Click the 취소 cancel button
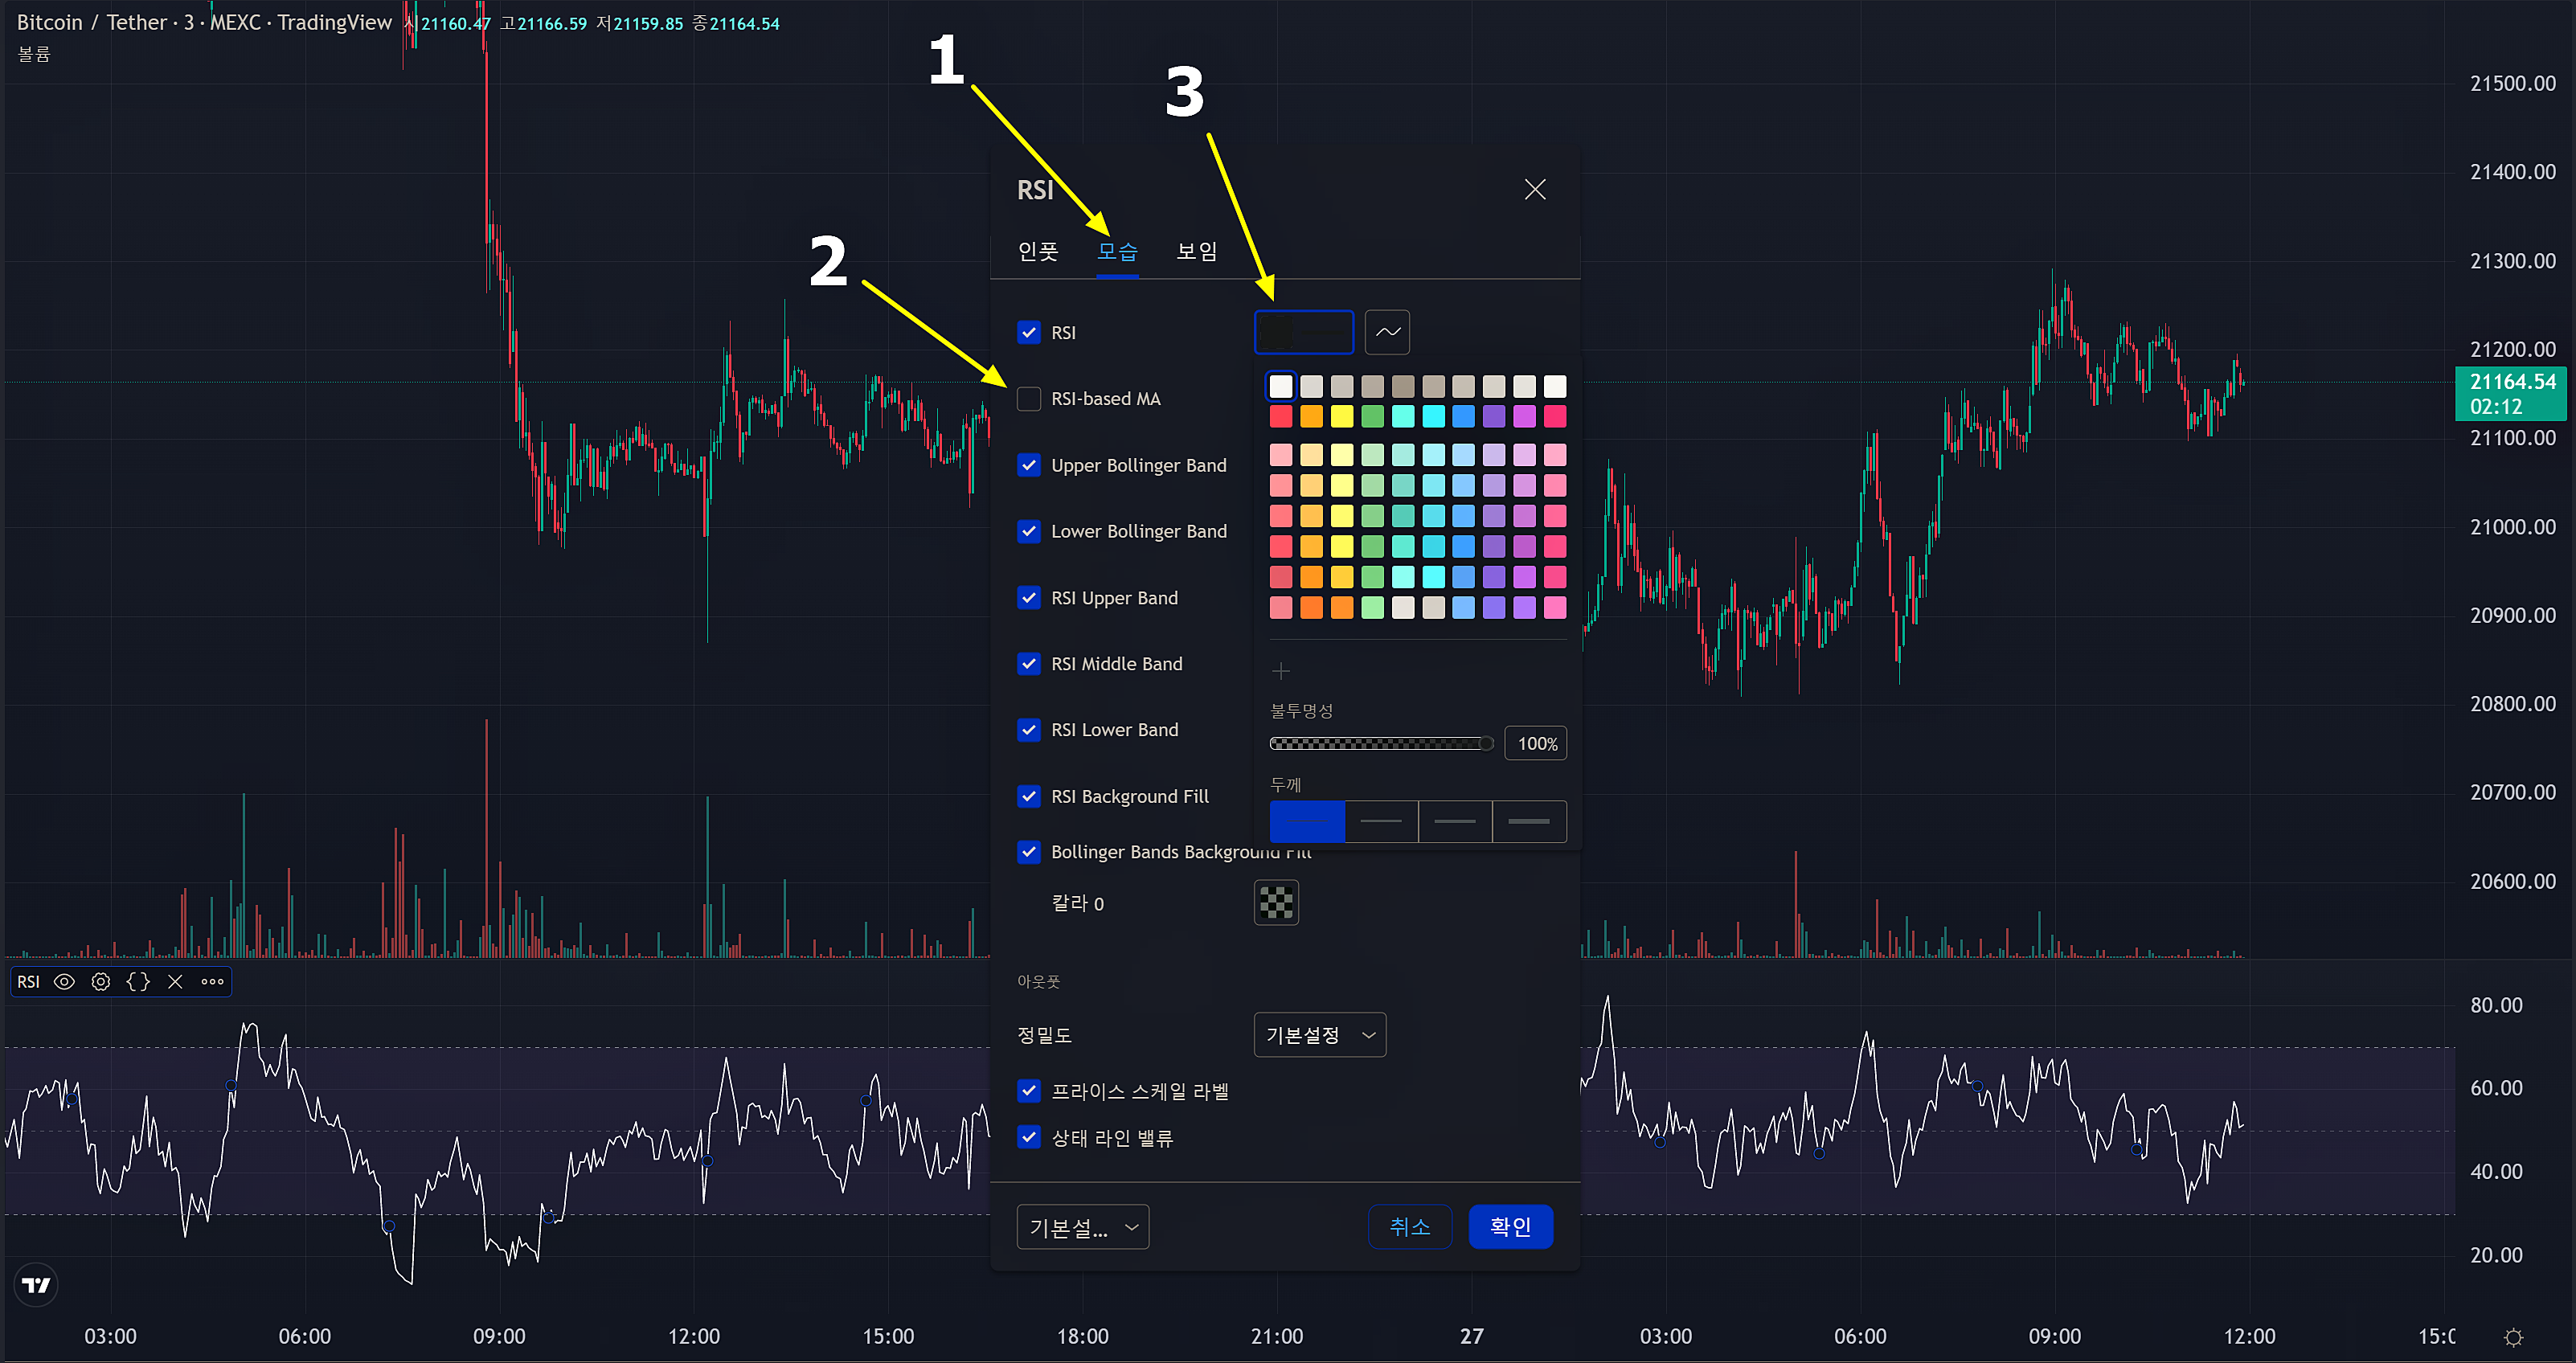Image resolution: width=2576 pixels, height=1363 pixels. [1410, 1227]
